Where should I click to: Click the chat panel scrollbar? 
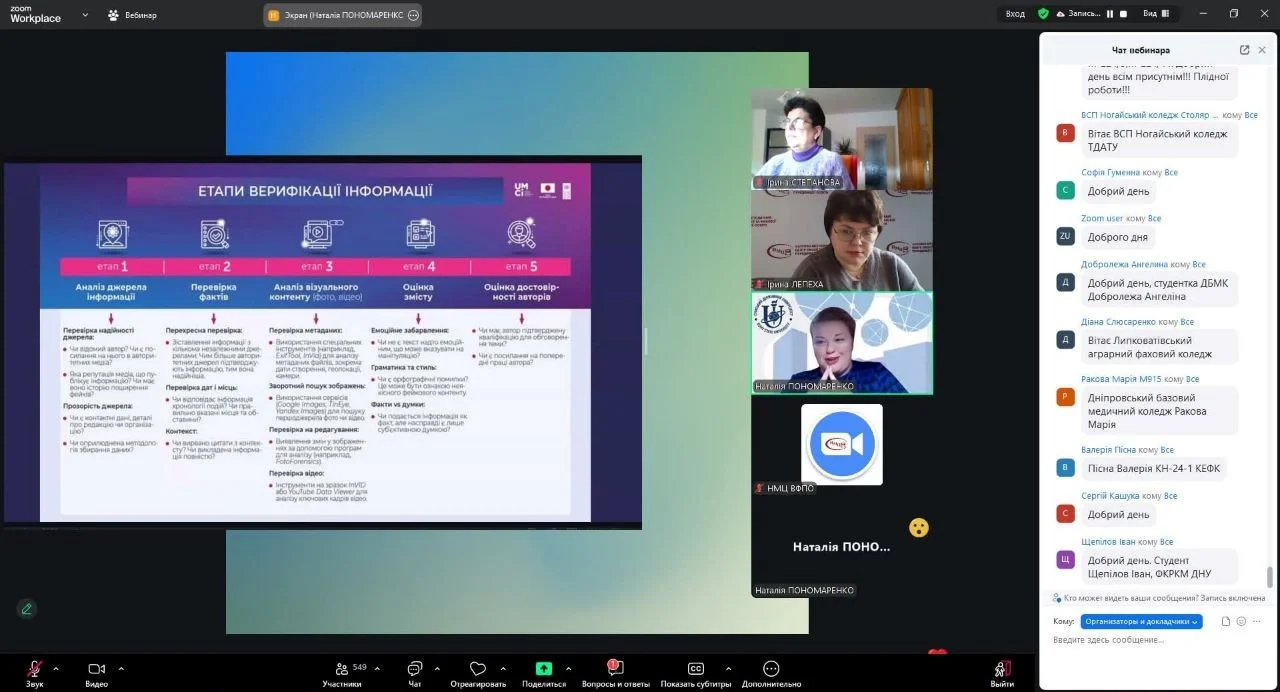(x=1270, y=577)
